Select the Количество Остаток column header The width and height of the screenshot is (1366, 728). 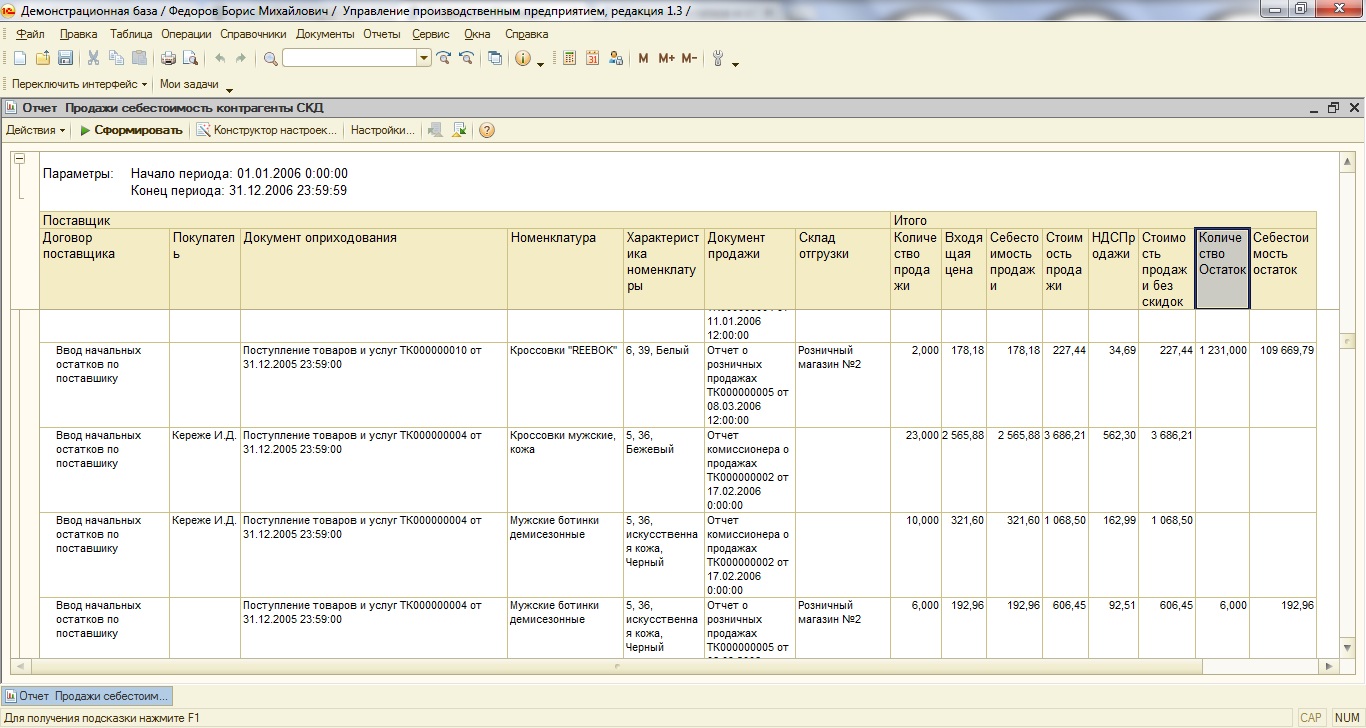coord(1222,268)
